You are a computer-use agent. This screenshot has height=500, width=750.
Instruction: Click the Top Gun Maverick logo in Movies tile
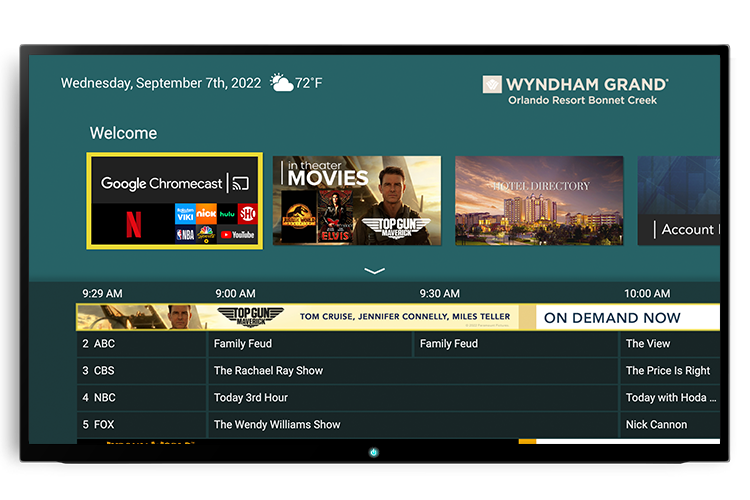click(x=396, y=227)
